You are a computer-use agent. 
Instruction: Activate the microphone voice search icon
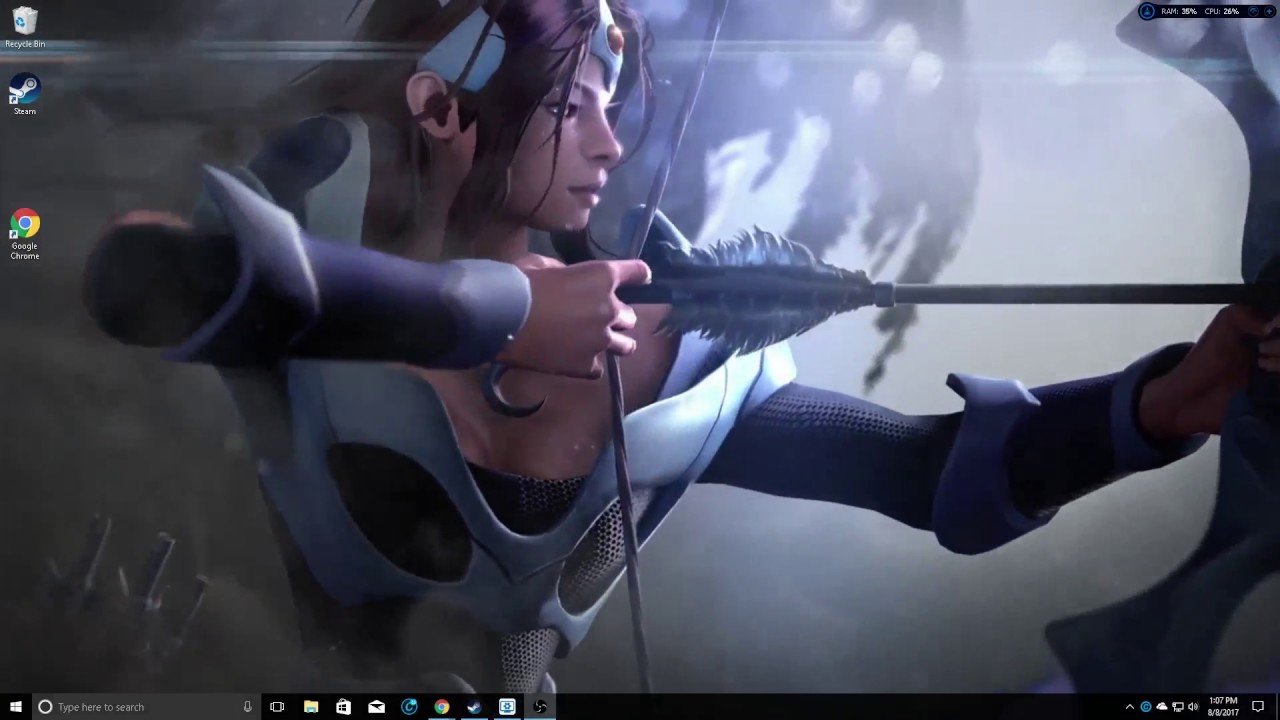247,707
